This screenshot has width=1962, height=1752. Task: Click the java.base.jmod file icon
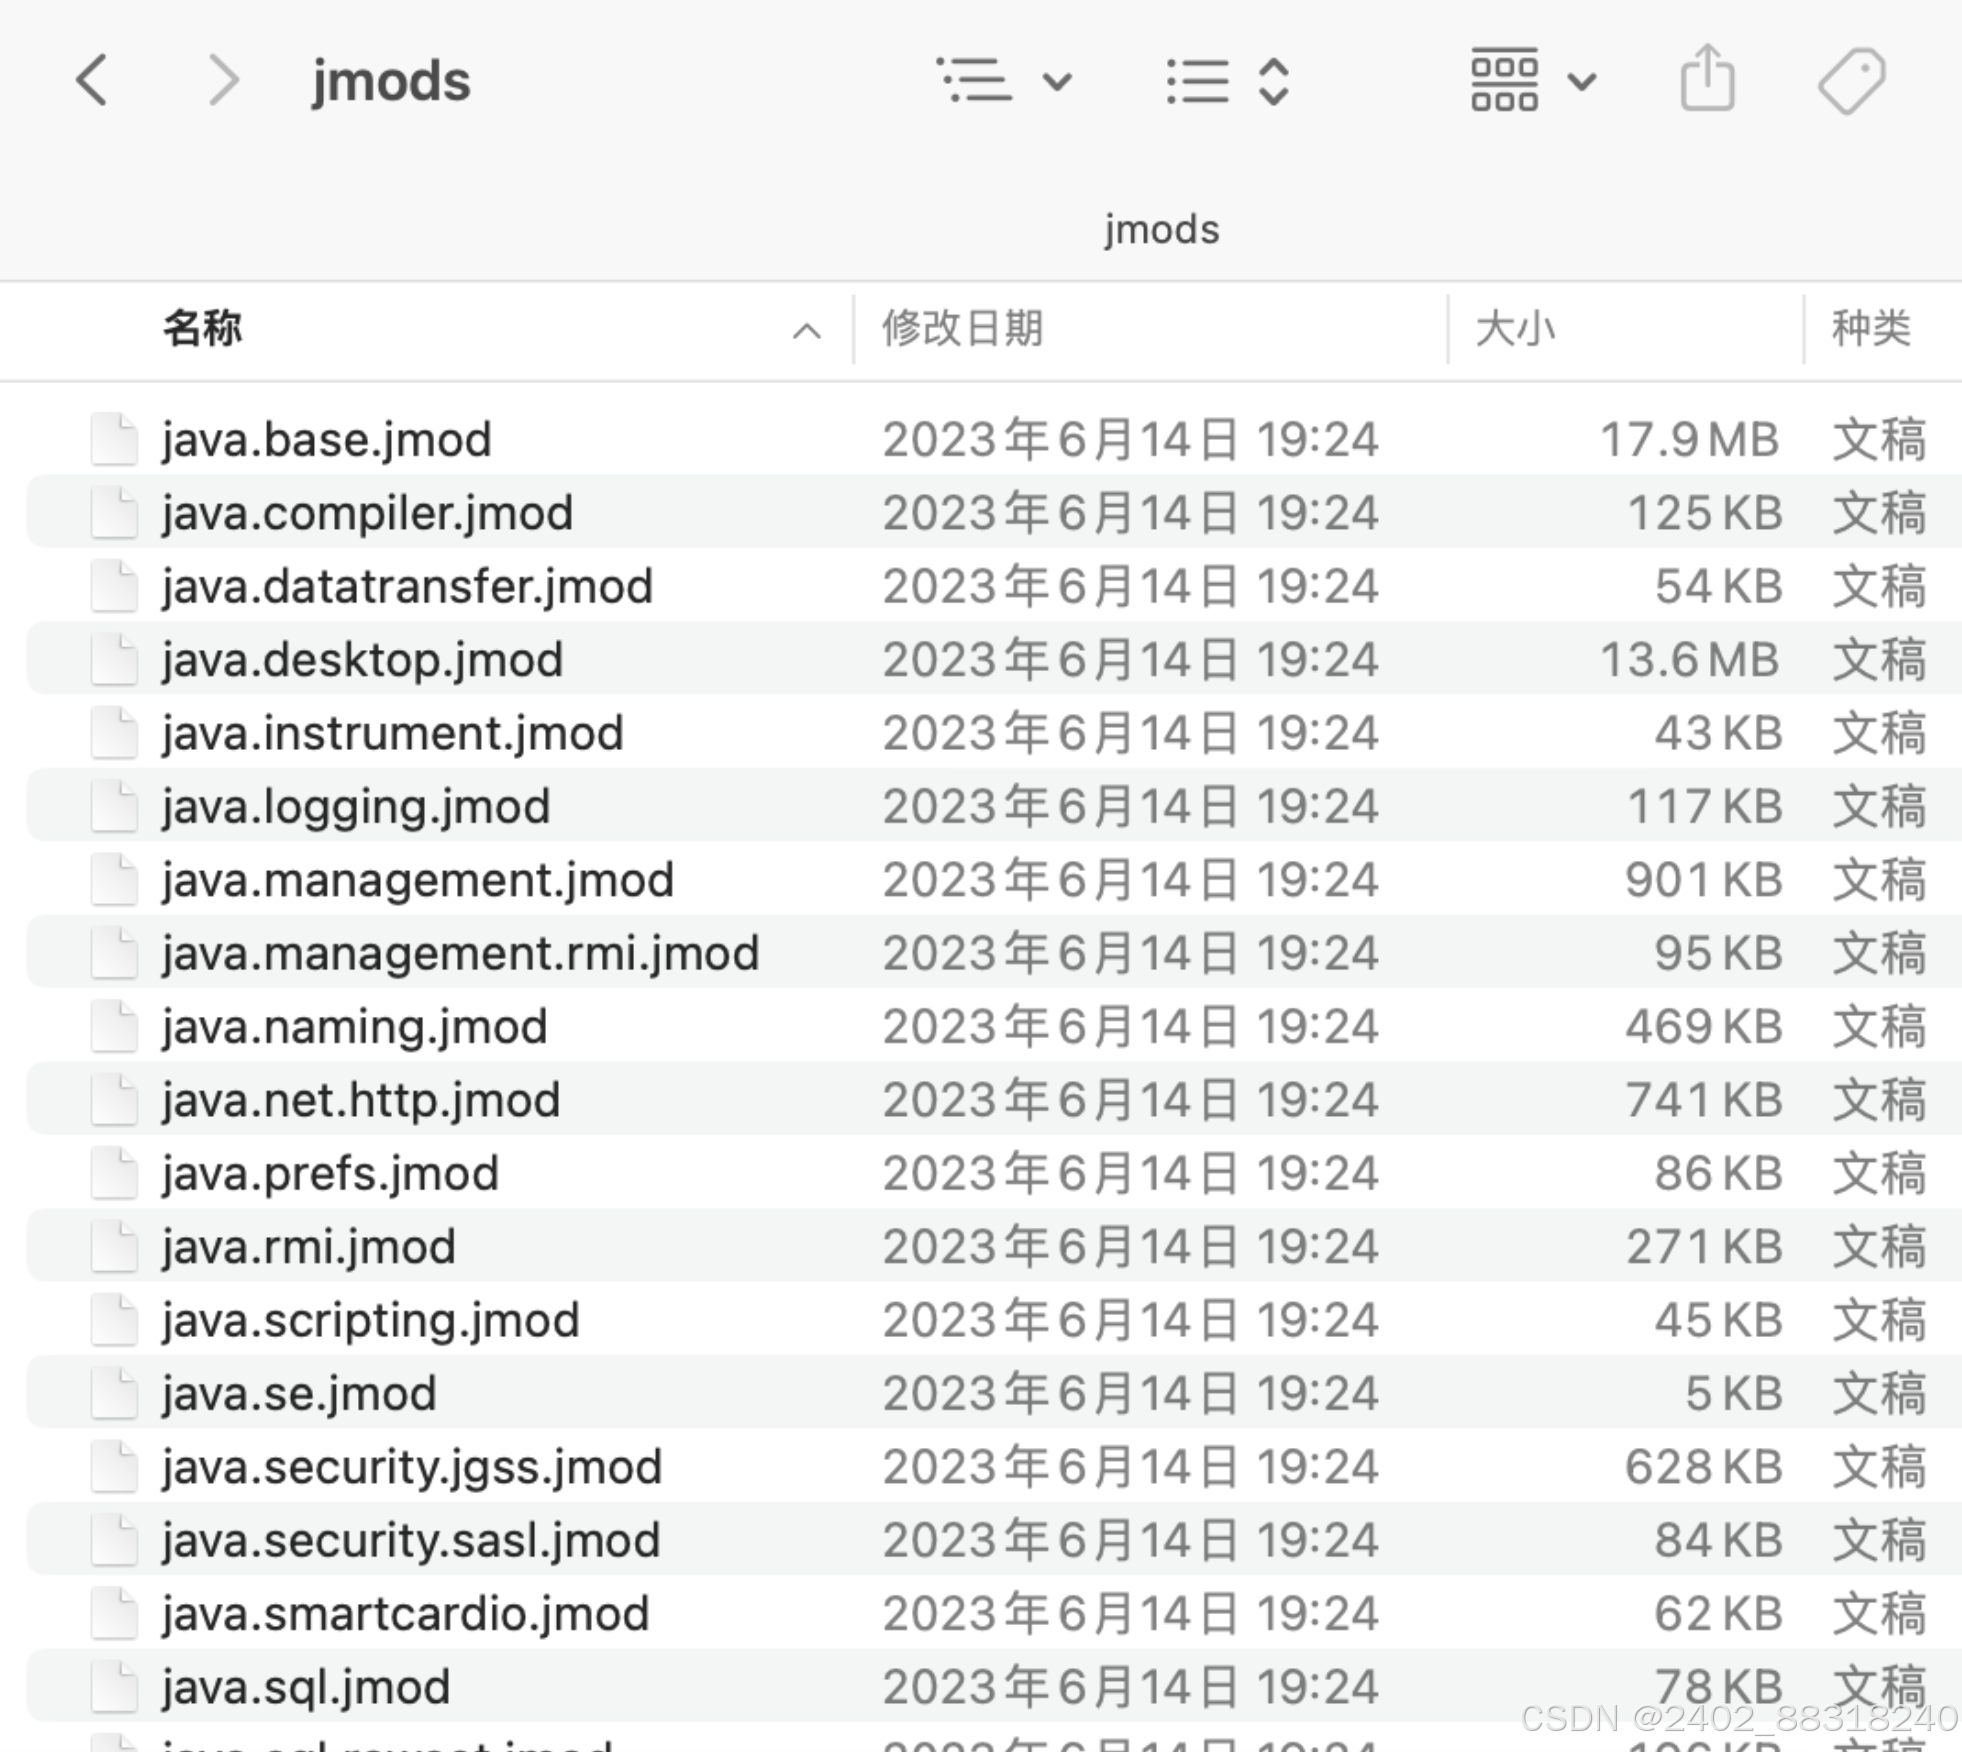(x=114, y=439)
